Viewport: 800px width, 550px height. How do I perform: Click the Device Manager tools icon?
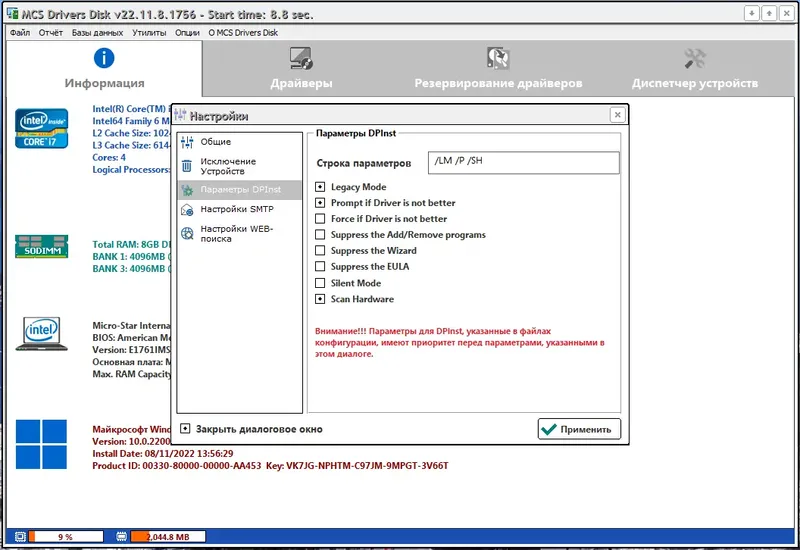click(x=695, y=59)
